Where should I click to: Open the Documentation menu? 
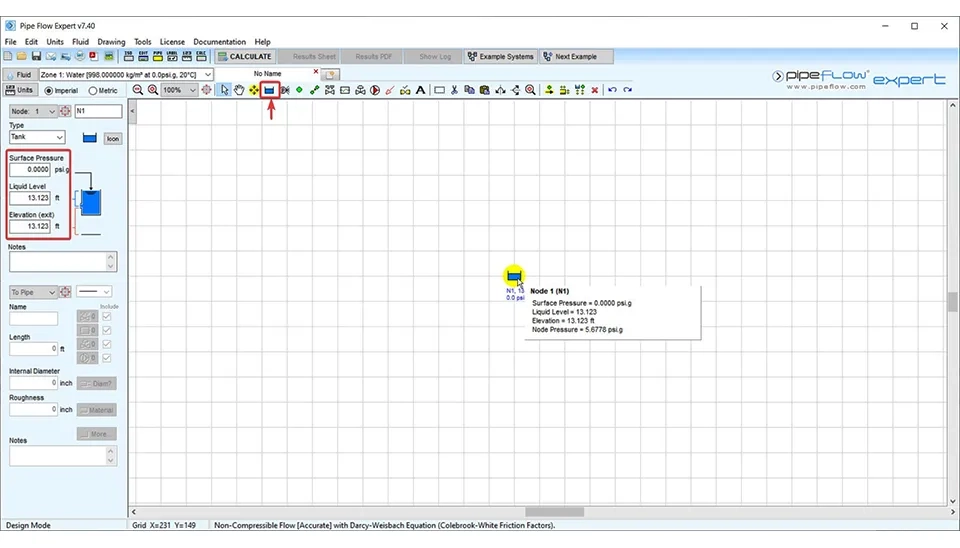click(x=219, y=42)
